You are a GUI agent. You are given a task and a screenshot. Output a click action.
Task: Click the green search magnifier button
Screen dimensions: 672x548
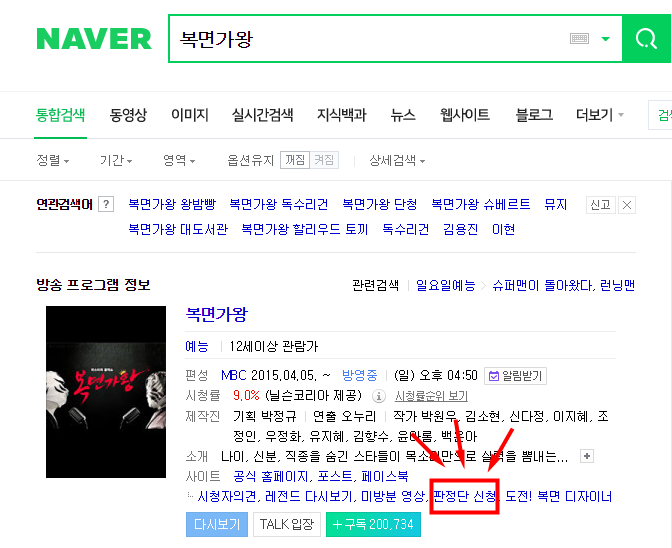(x=646, y=39)
